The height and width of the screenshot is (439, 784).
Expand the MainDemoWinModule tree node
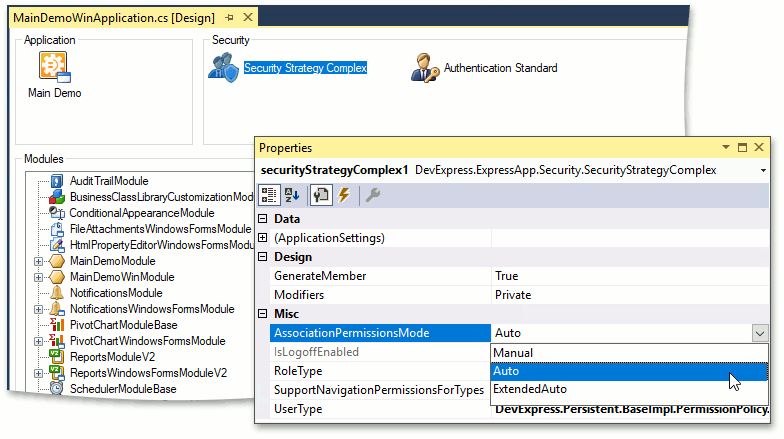(x=38, y=277)
